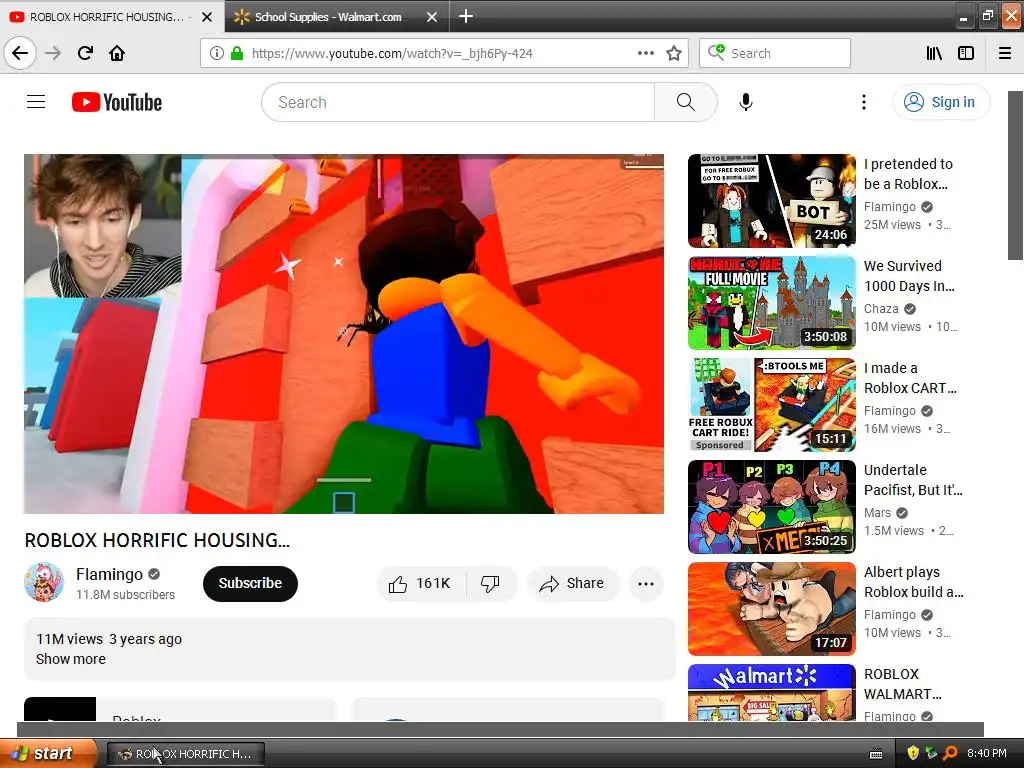Open 'I pretended to be a Roblox' thumbnail

[772, 201]
